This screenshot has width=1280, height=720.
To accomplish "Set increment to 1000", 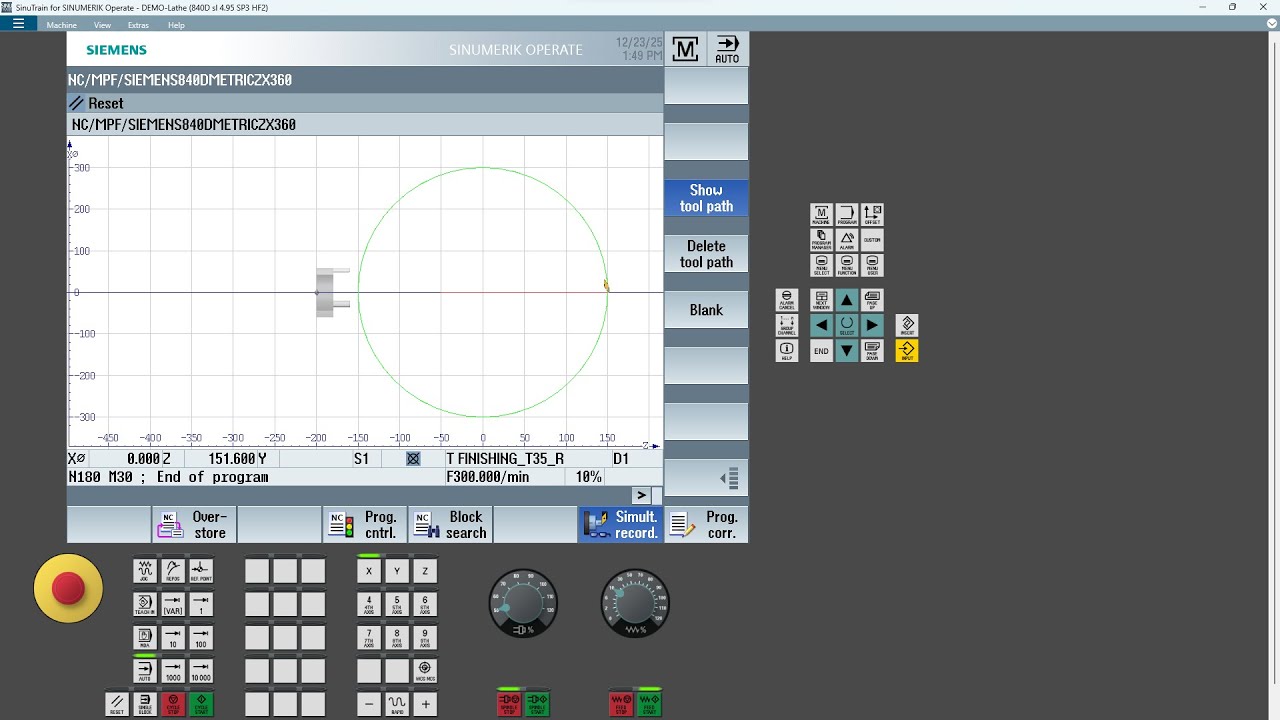I will point(173,670).
